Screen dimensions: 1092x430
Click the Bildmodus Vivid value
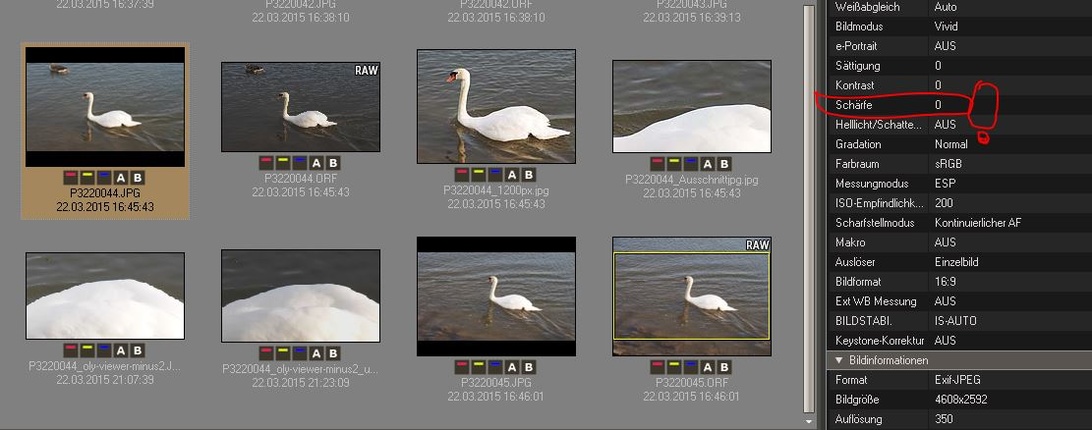(x=946, y=27)
